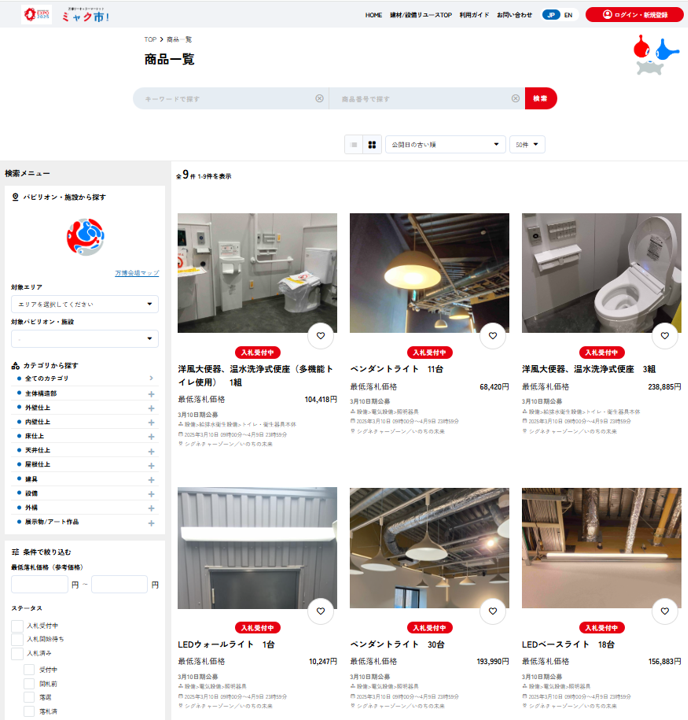Clear the keyword search field
688x720 pixels.
tap(319, 98)
